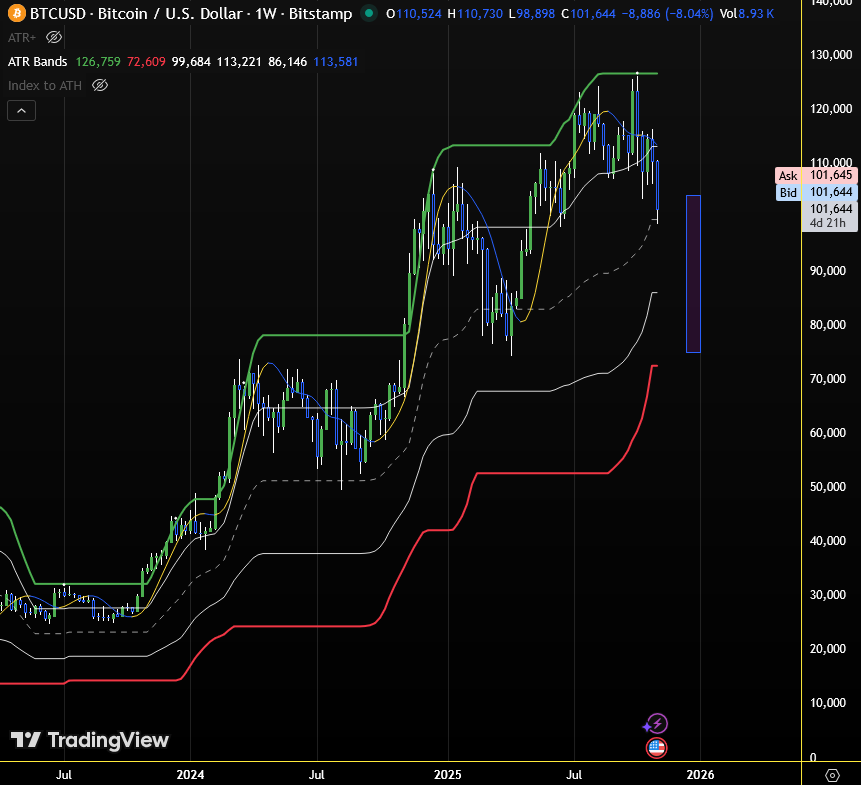Open the US flag economic event icon
Screen dimensions: 861x785
pyautogui.click(x=656, y=748)
